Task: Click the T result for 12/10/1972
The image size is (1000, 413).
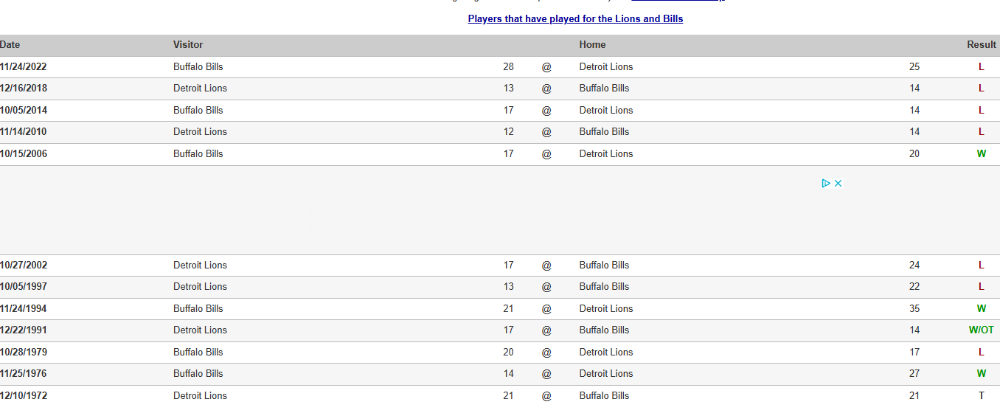Action: click(982, 396)
